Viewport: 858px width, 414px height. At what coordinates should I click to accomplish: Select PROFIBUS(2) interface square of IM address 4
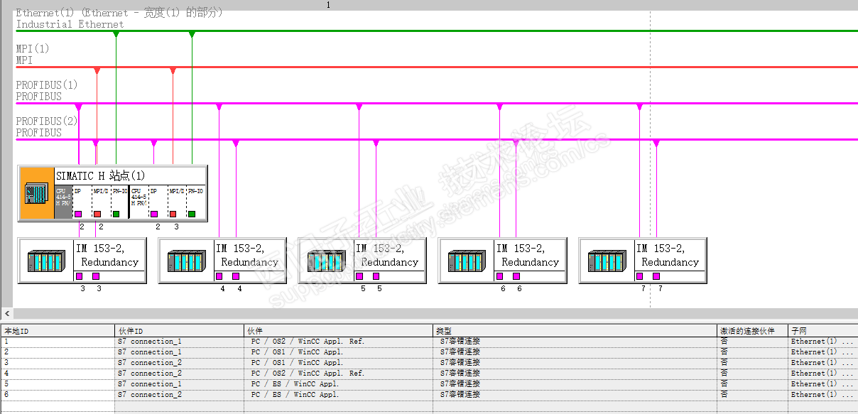(x=236, y=276)
